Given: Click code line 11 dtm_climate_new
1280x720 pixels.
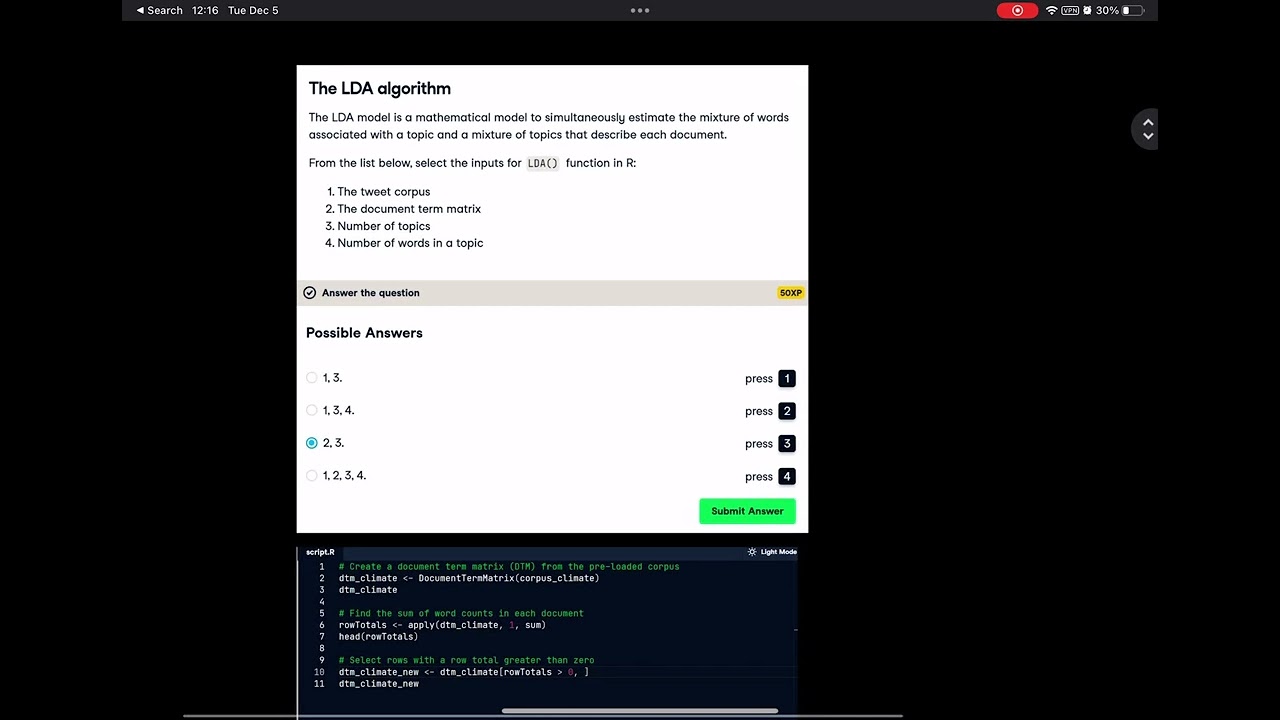Looking at the screenshot, I should pyautogui.click(x=378, y=684).
